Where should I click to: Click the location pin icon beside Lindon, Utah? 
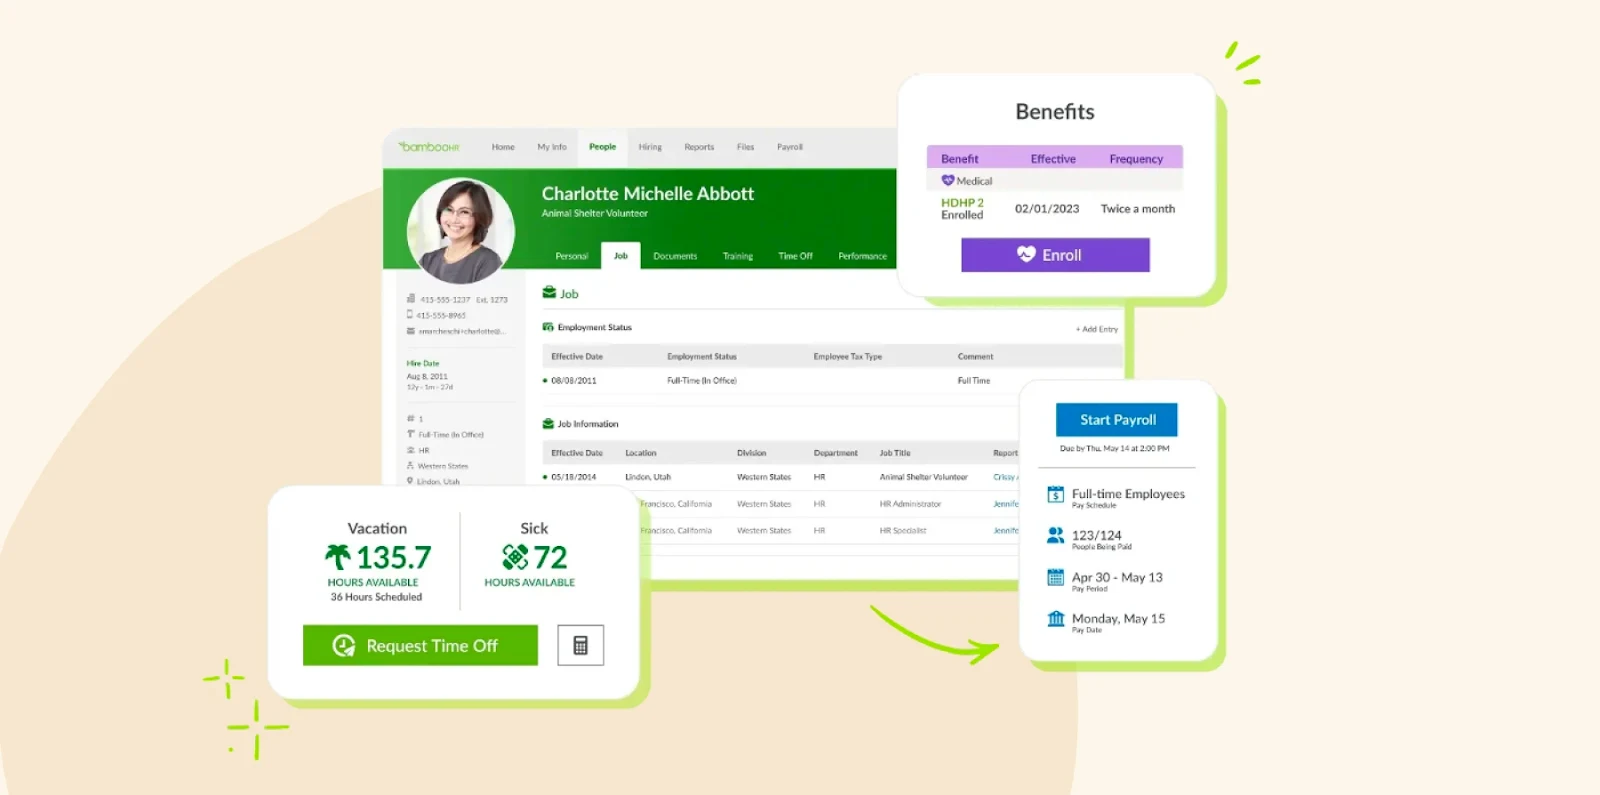pyautogui.click(x=410, y=481)
